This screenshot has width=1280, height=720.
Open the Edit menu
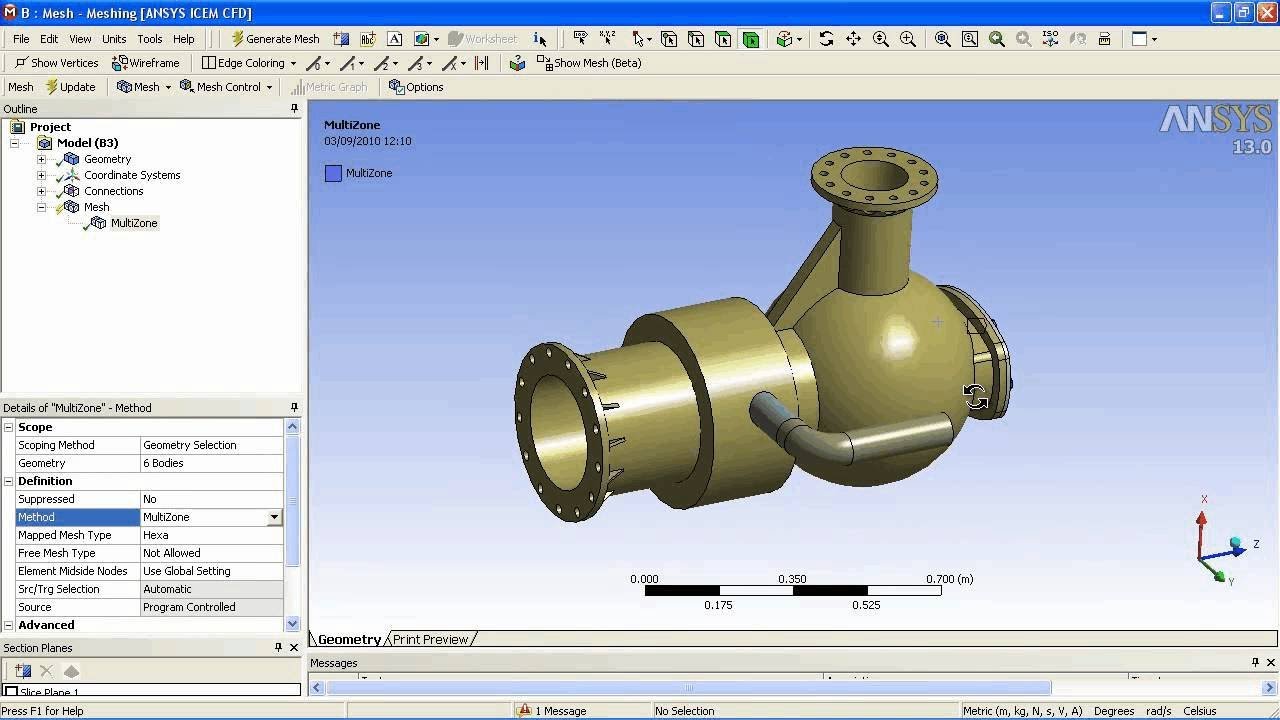point(49,39)
